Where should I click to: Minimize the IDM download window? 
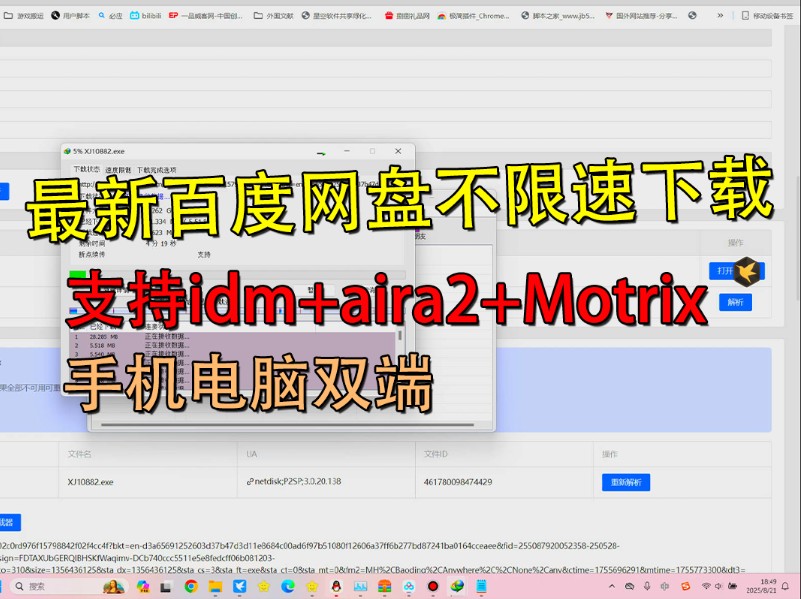(347, 151)
